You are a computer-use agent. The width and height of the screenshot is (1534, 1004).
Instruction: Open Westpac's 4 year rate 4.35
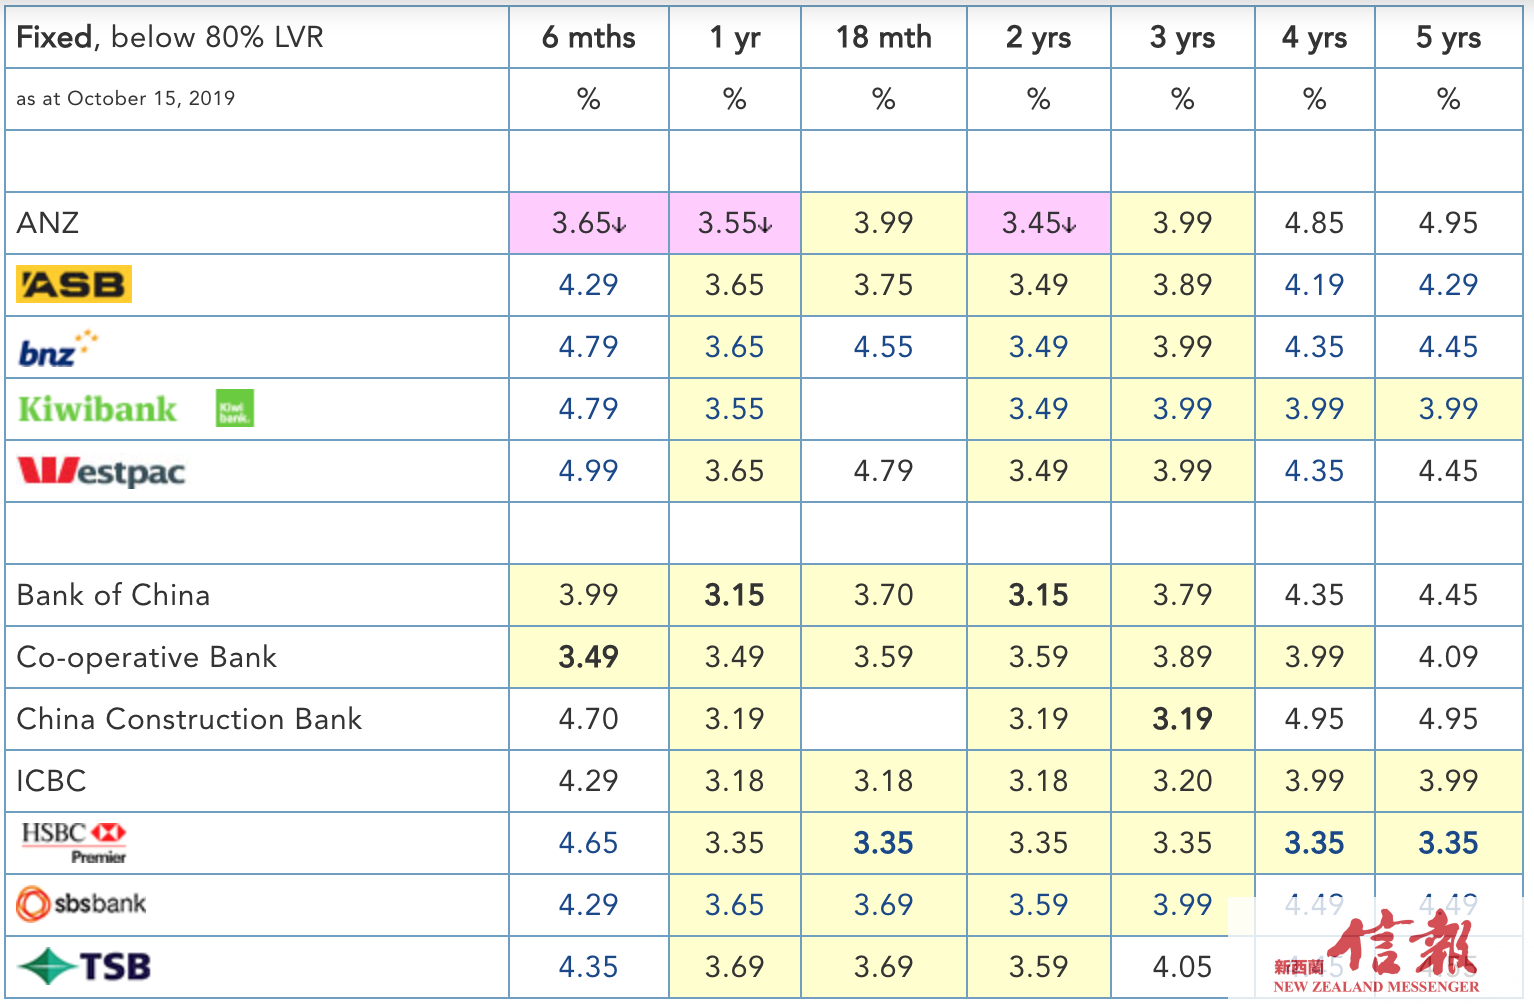(x=1315, y=471)
